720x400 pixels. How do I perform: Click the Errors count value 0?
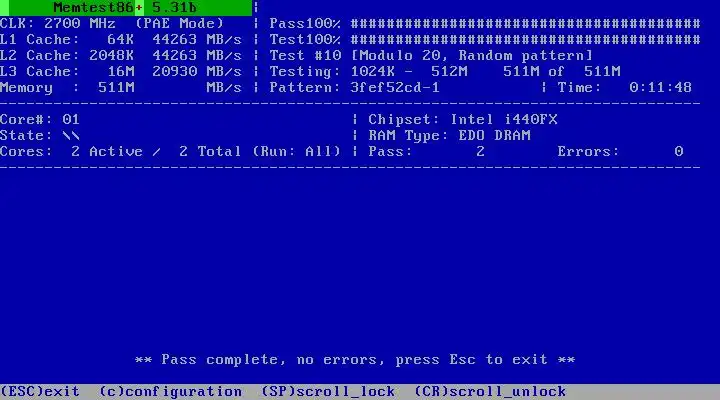click(x=679, y=152)
